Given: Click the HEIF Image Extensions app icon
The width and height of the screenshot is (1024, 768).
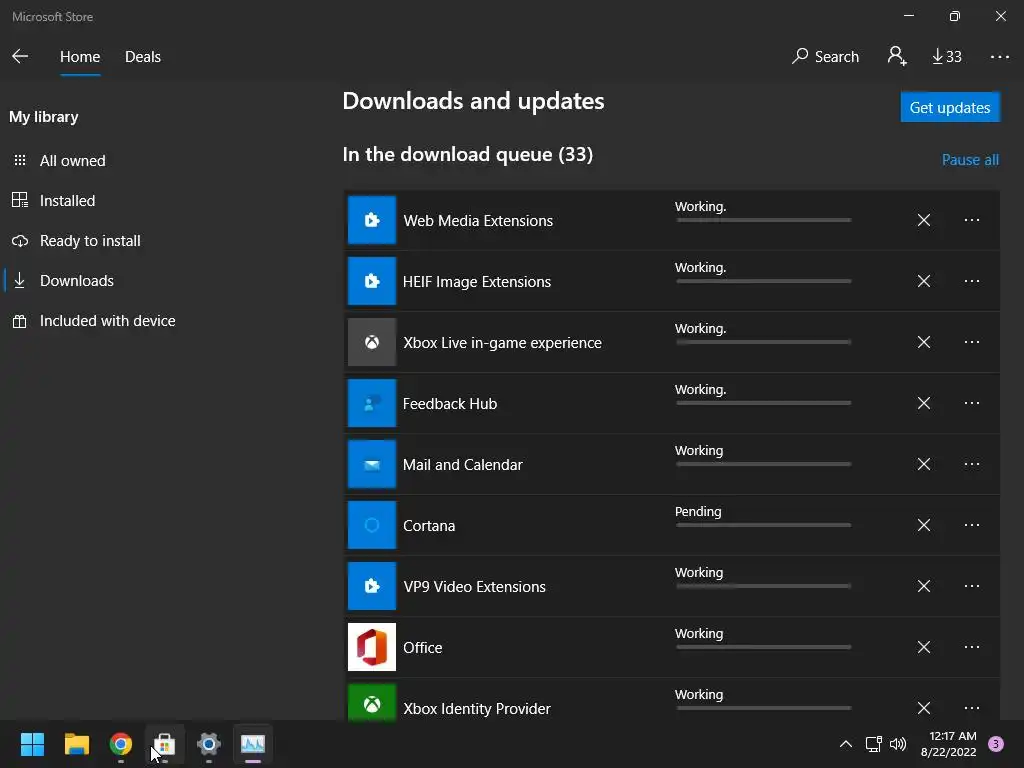Looking at the screenshot, I should tap(372, 281).
